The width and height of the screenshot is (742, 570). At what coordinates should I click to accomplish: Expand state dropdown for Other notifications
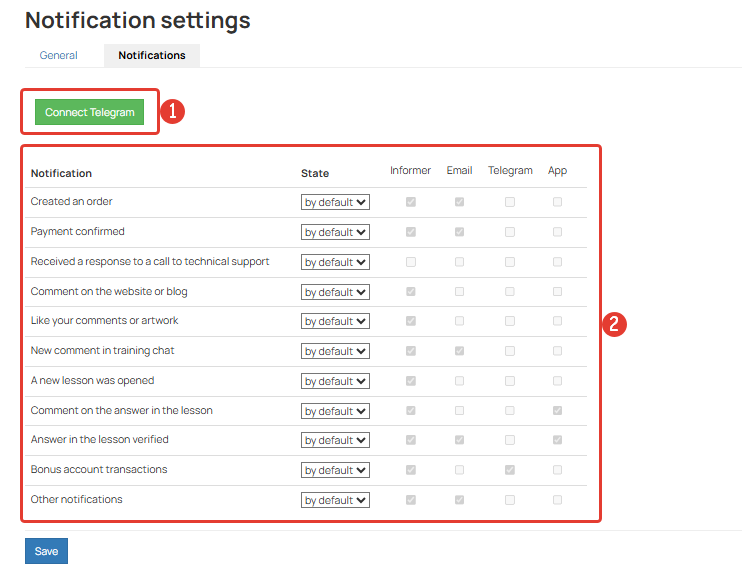(335, 500)
